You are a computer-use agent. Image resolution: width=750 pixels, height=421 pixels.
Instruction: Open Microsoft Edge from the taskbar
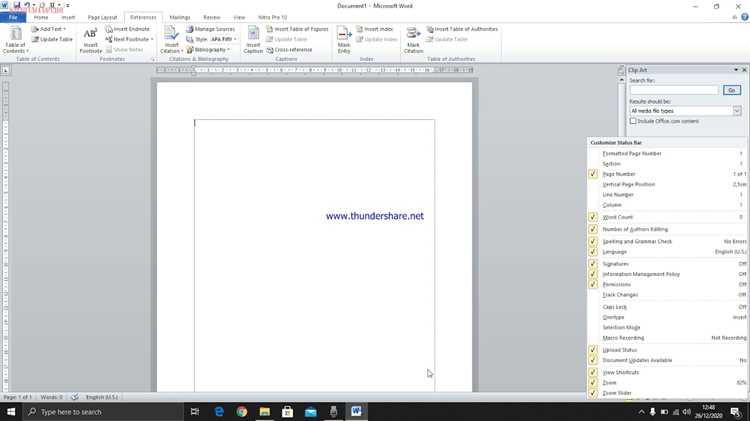[x=219, y=411]
